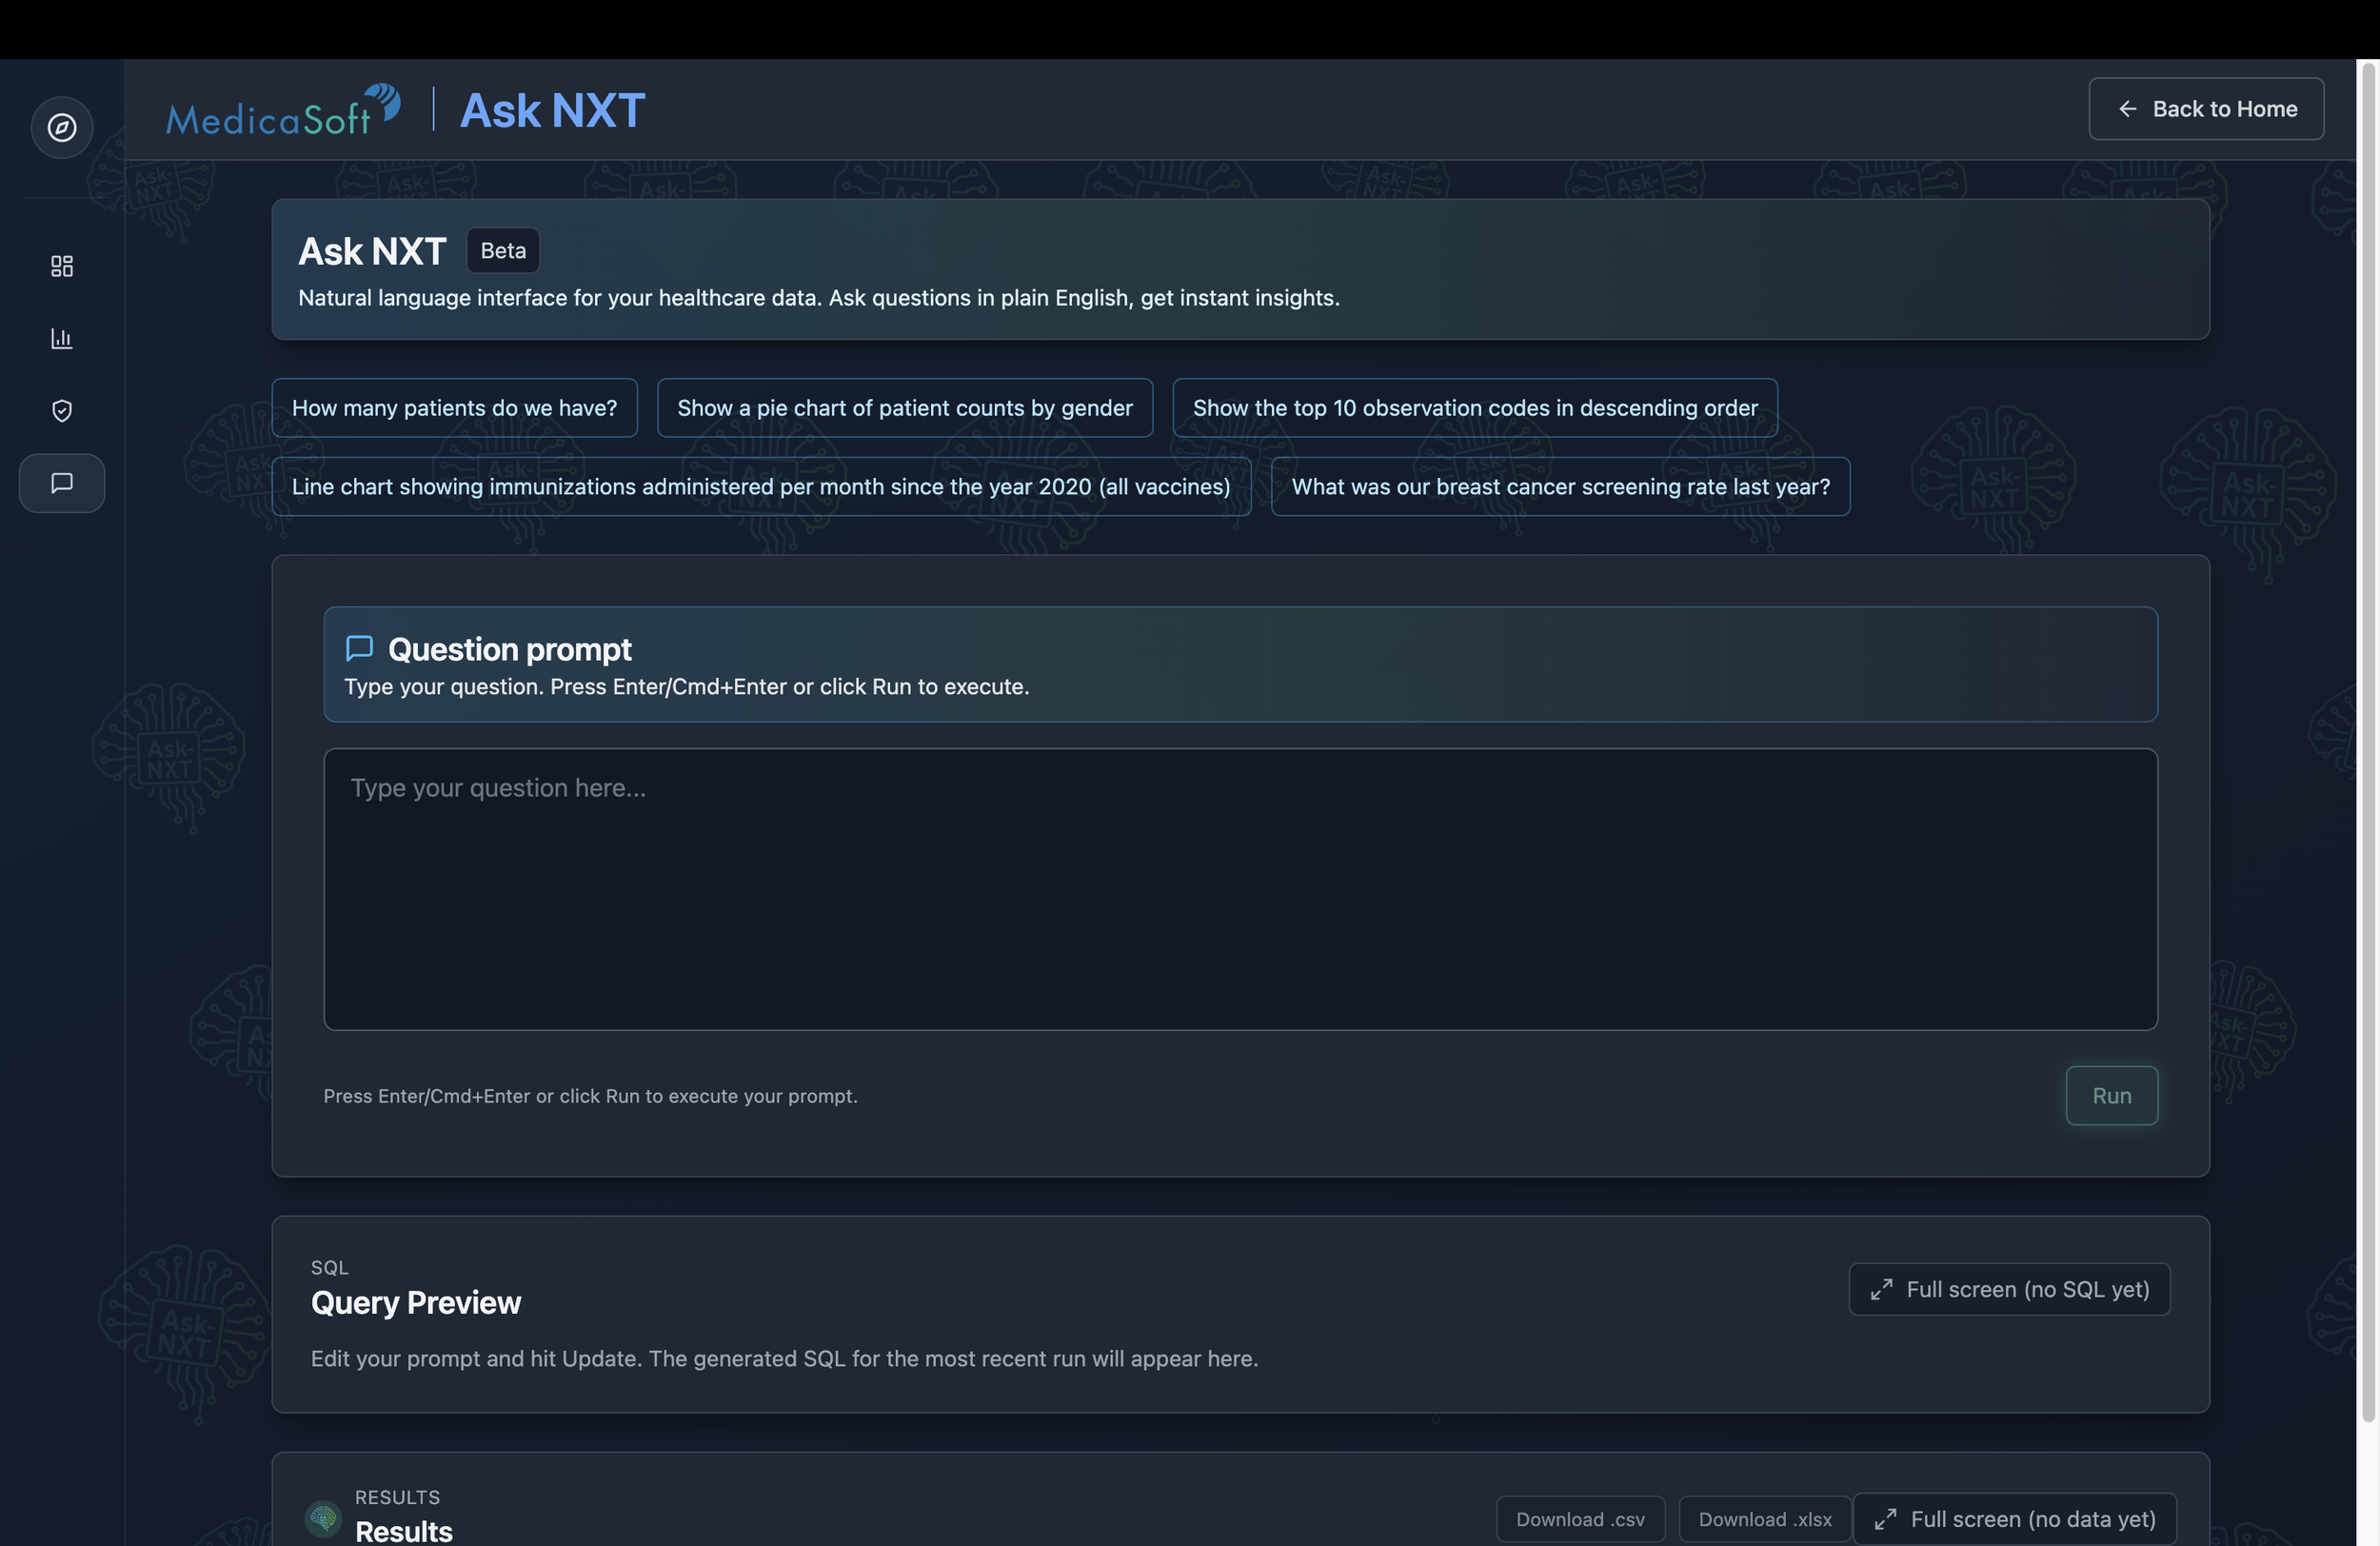Click the Results brain icon

[323, 1518]
